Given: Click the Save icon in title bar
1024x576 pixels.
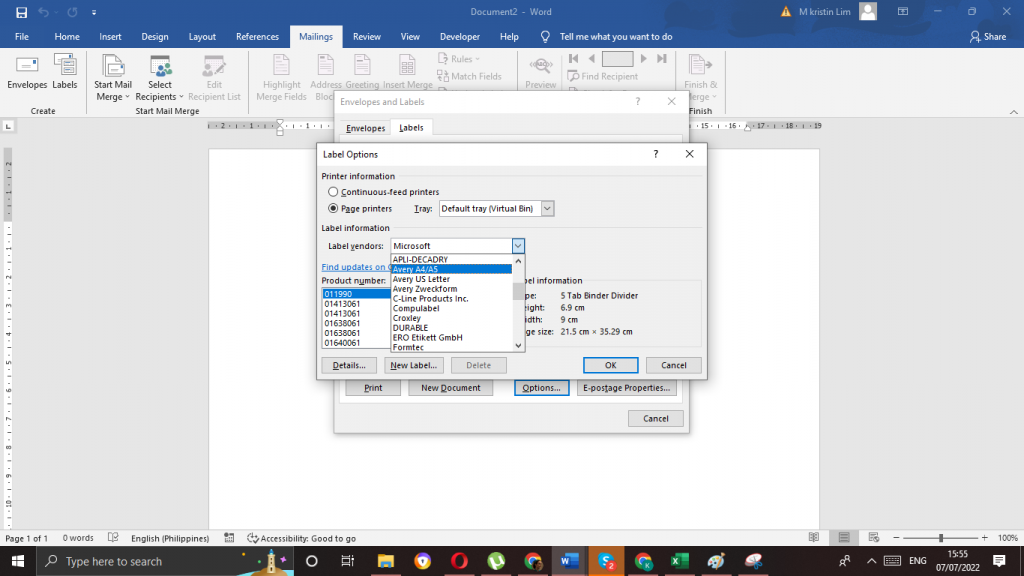Looking at the screenshot, I should click(22, 12).
